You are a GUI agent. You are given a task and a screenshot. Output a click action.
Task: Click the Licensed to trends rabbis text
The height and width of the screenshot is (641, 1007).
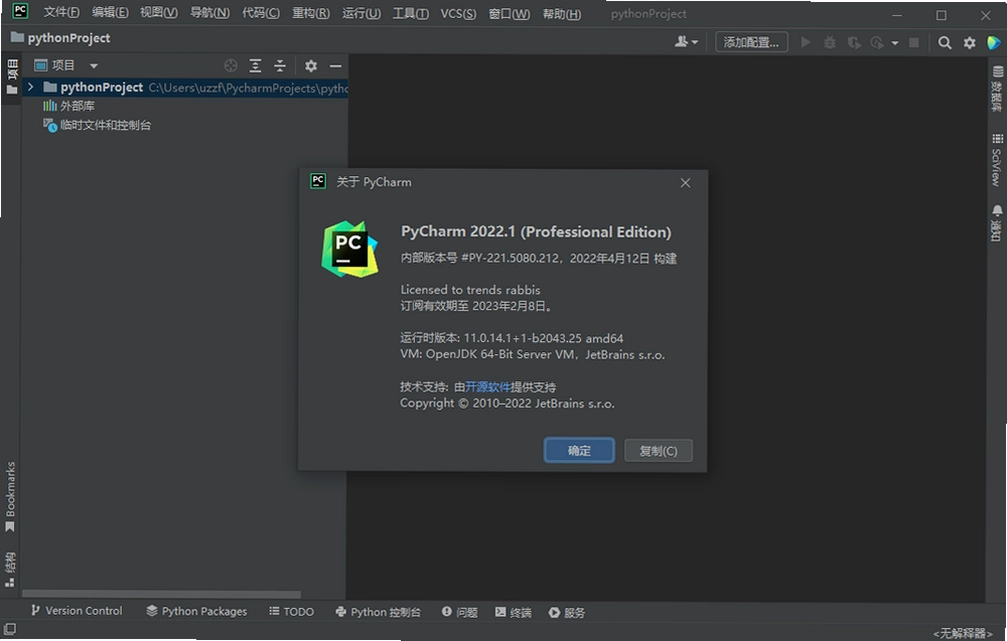point(470,290)
